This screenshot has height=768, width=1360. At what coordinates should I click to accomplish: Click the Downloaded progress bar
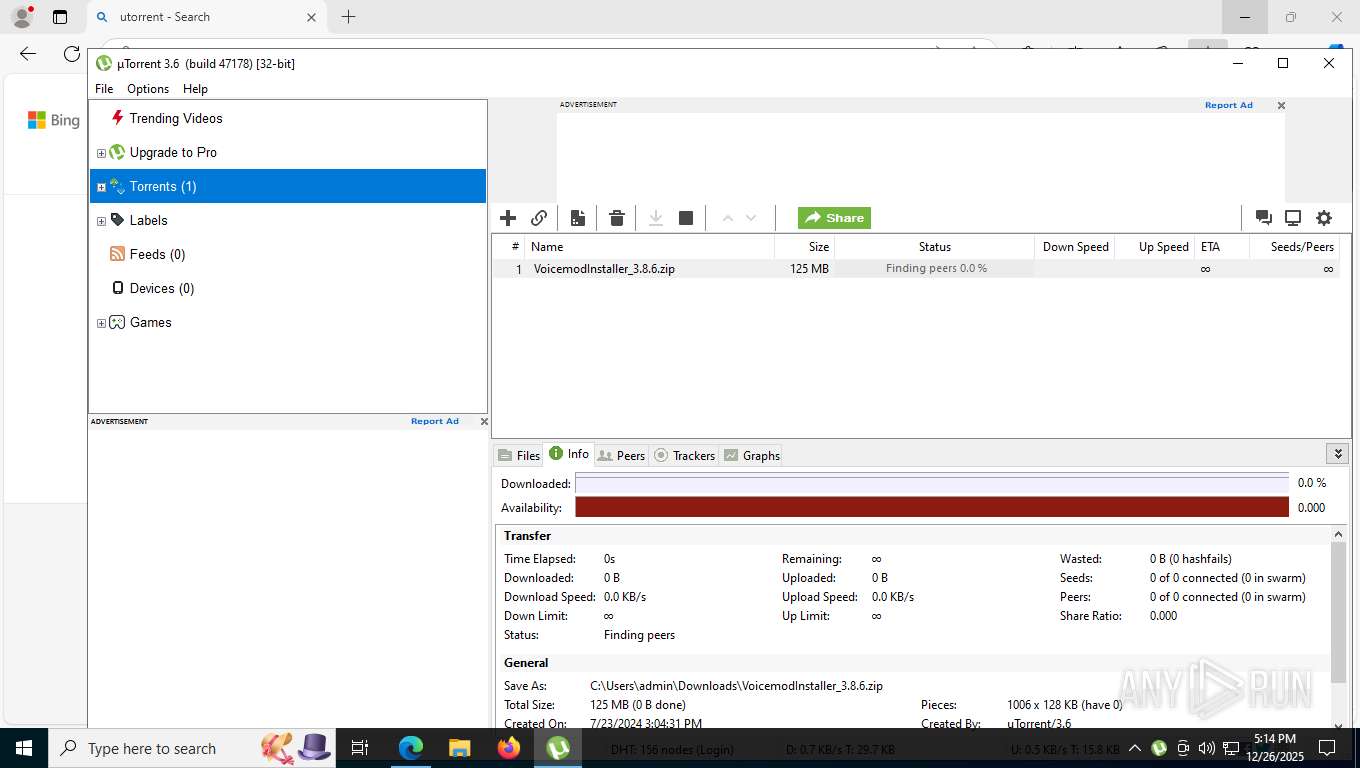932,483
